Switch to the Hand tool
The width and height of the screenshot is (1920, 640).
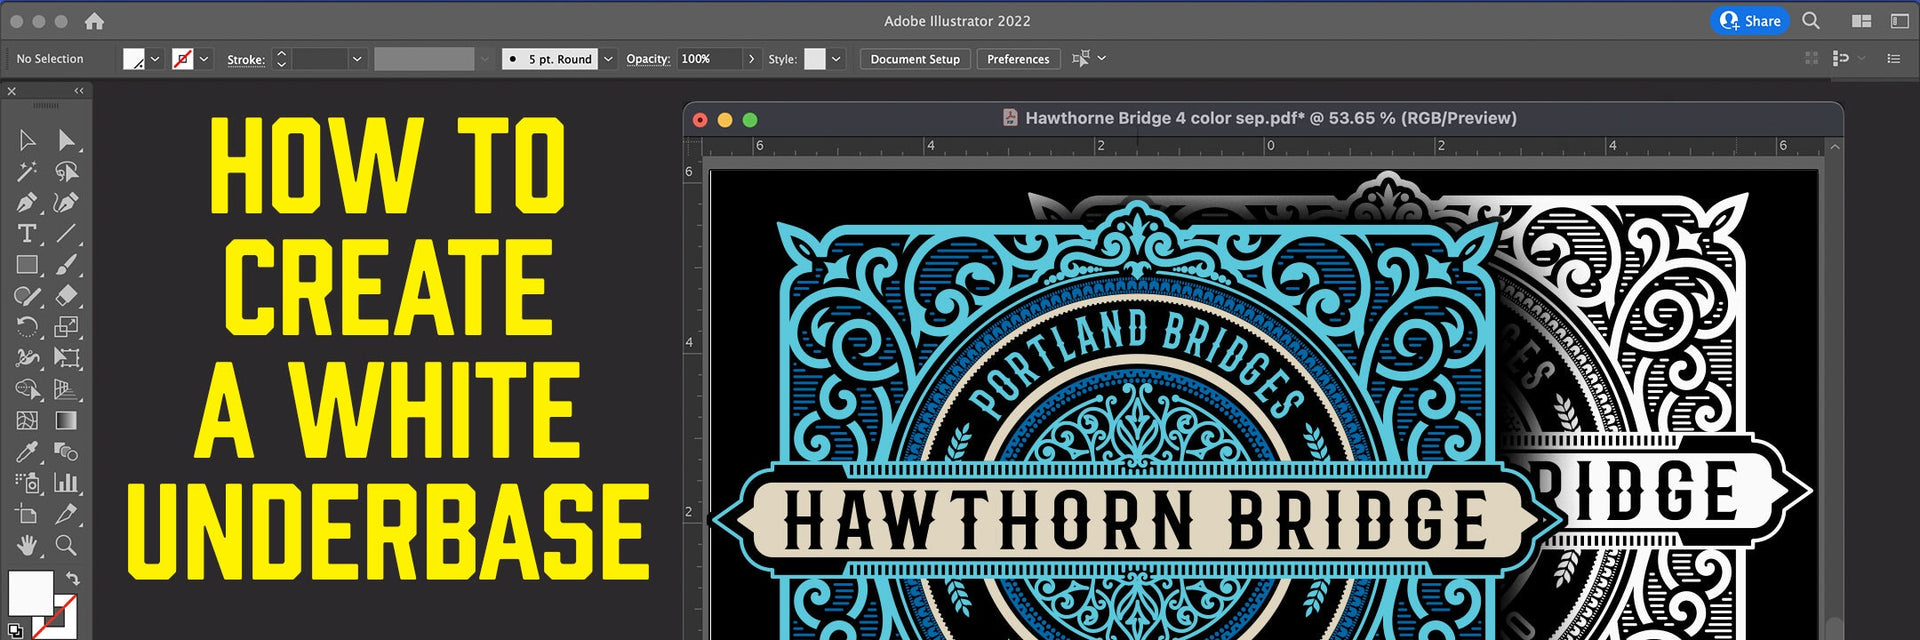click(x=27, y=545)
